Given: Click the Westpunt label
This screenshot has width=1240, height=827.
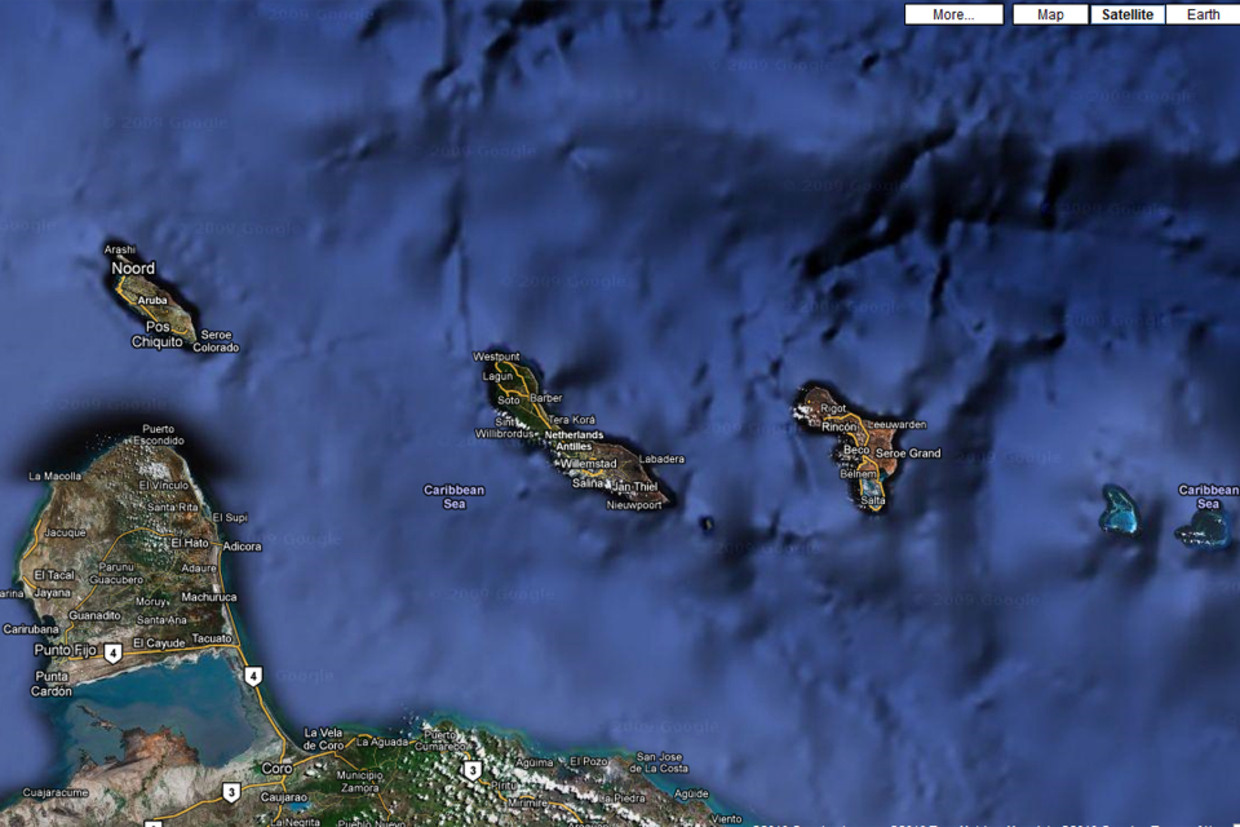Looking at the screenshot, I should (496, 356).
